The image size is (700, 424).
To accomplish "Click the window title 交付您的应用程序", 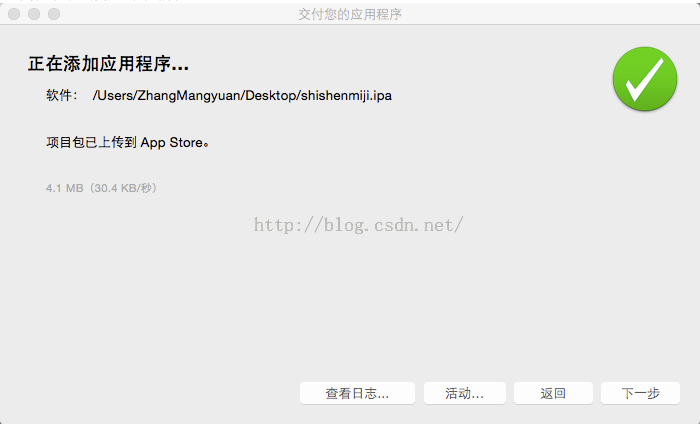I will click(x=350, y=14).
